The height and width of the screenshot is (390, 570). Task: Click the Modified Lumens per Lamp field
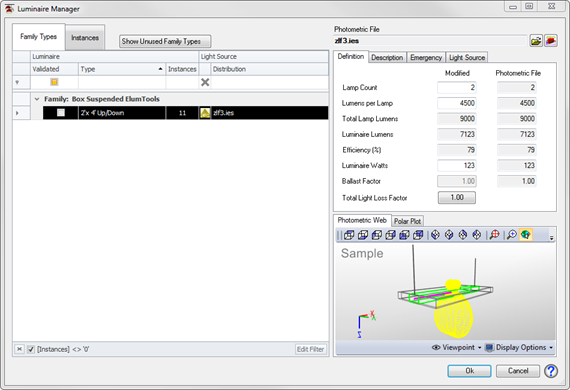[x=457, y=103]
